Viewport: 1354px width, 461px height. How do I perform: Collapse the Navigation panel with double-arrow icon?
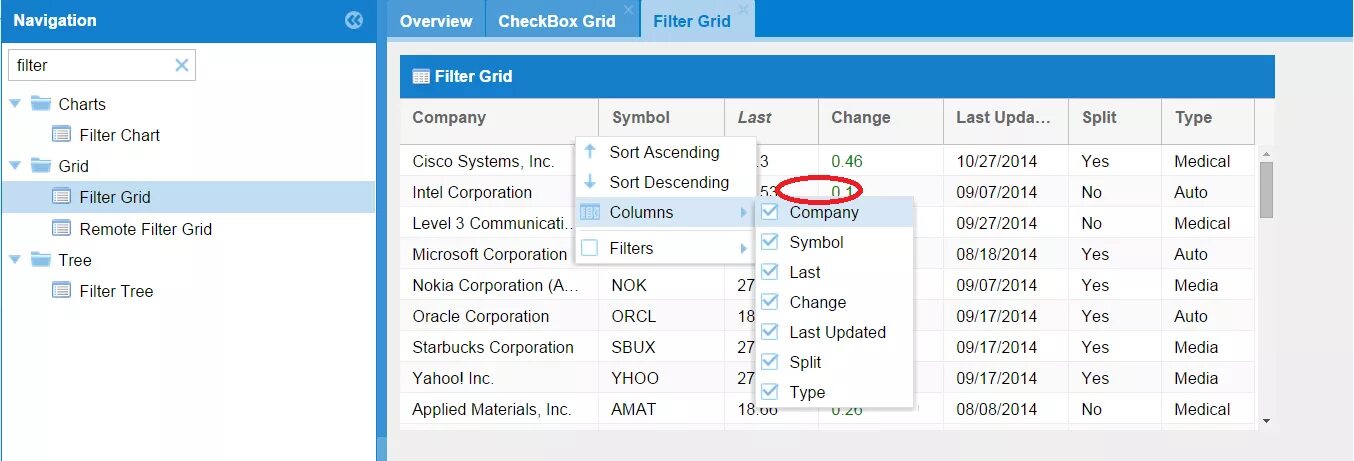(354, 20)
